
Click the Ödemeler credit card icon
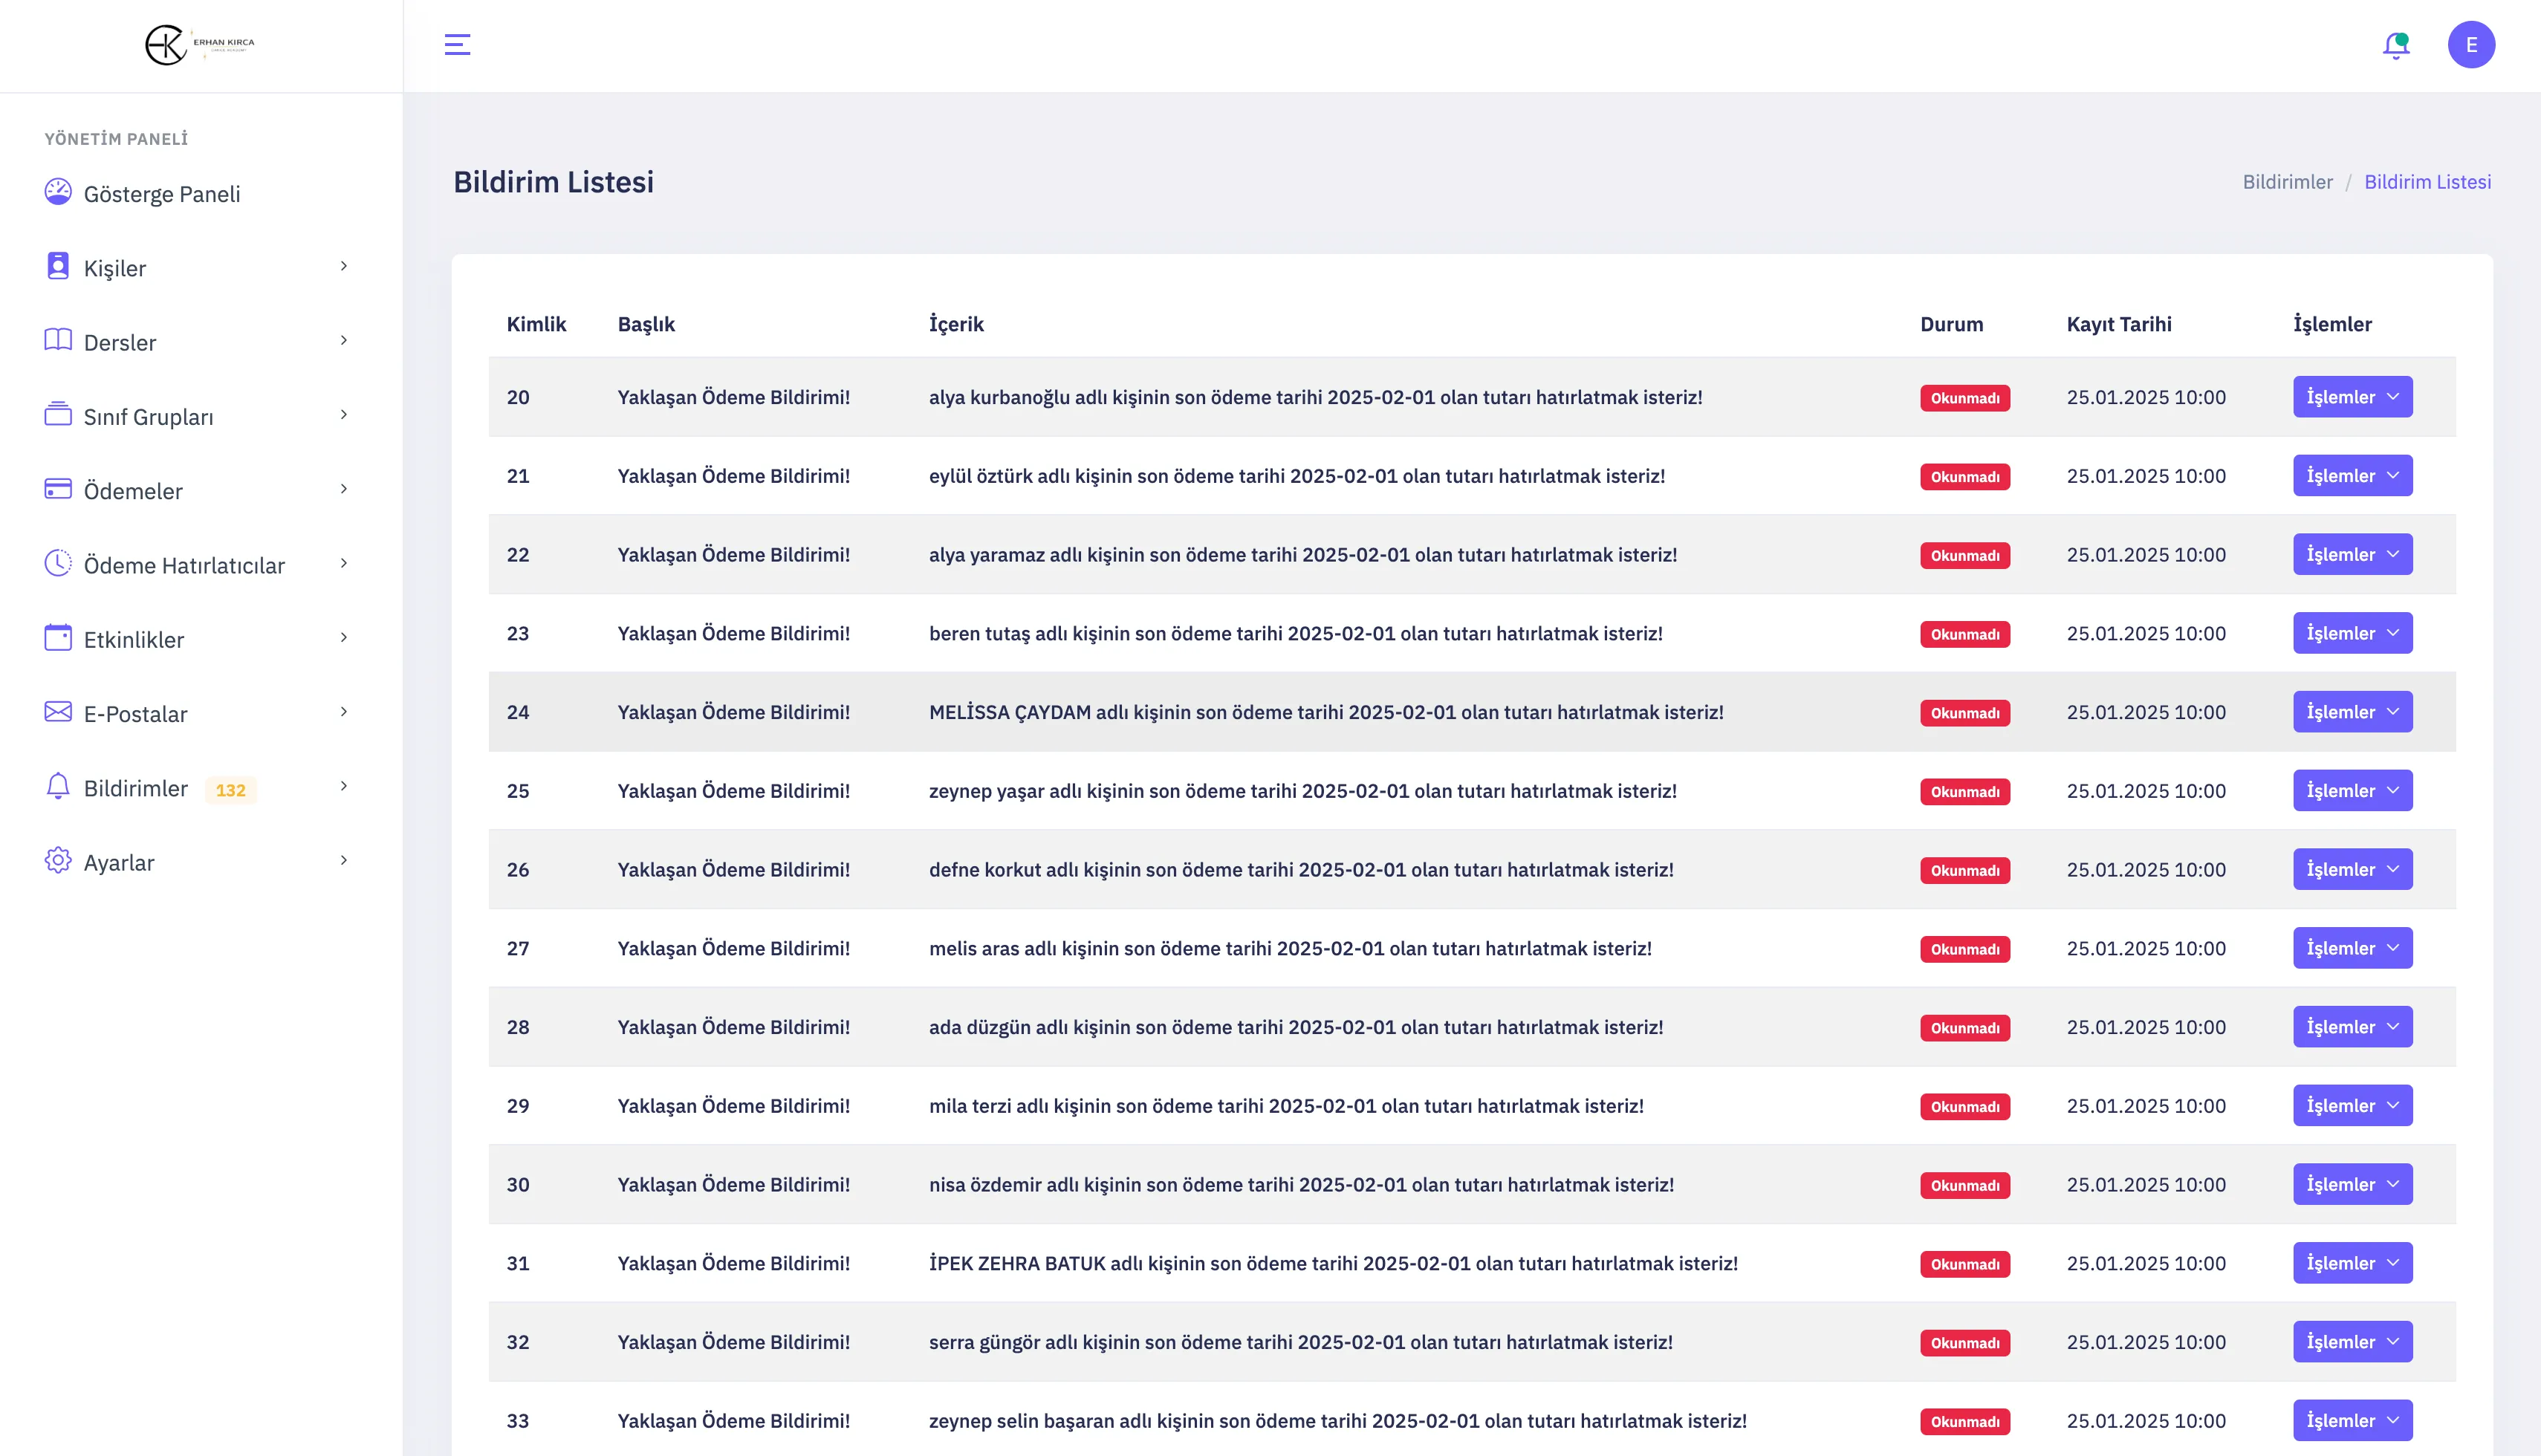58,489
